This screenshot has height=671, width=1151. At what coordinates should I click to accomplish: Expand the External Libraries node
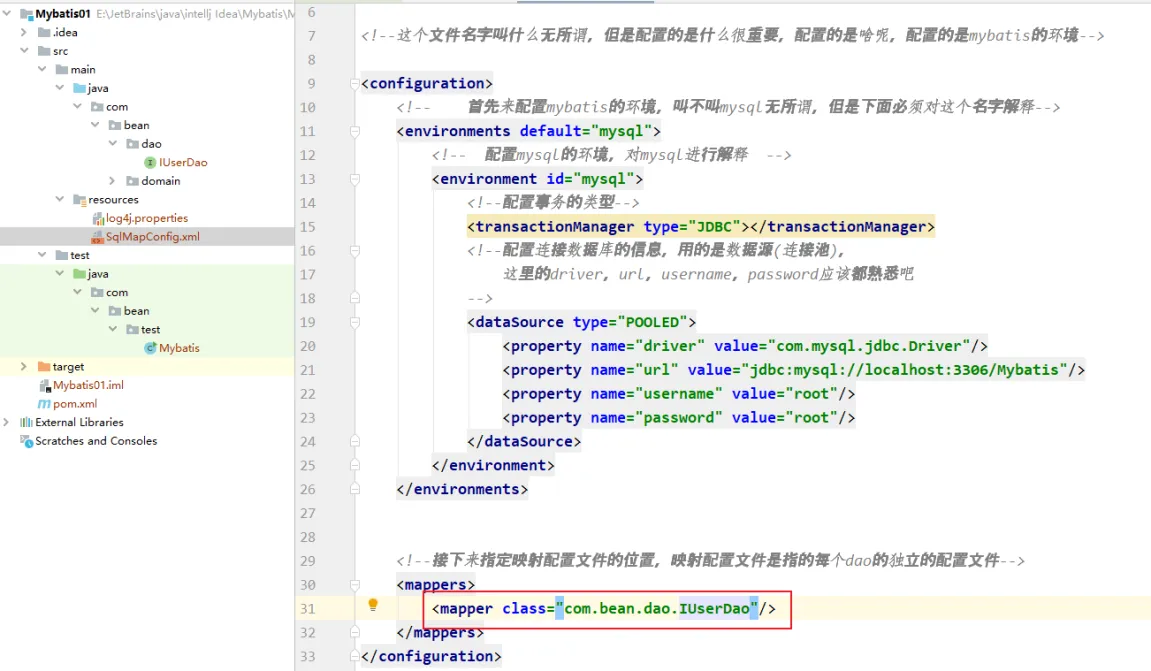click(7, 422)
